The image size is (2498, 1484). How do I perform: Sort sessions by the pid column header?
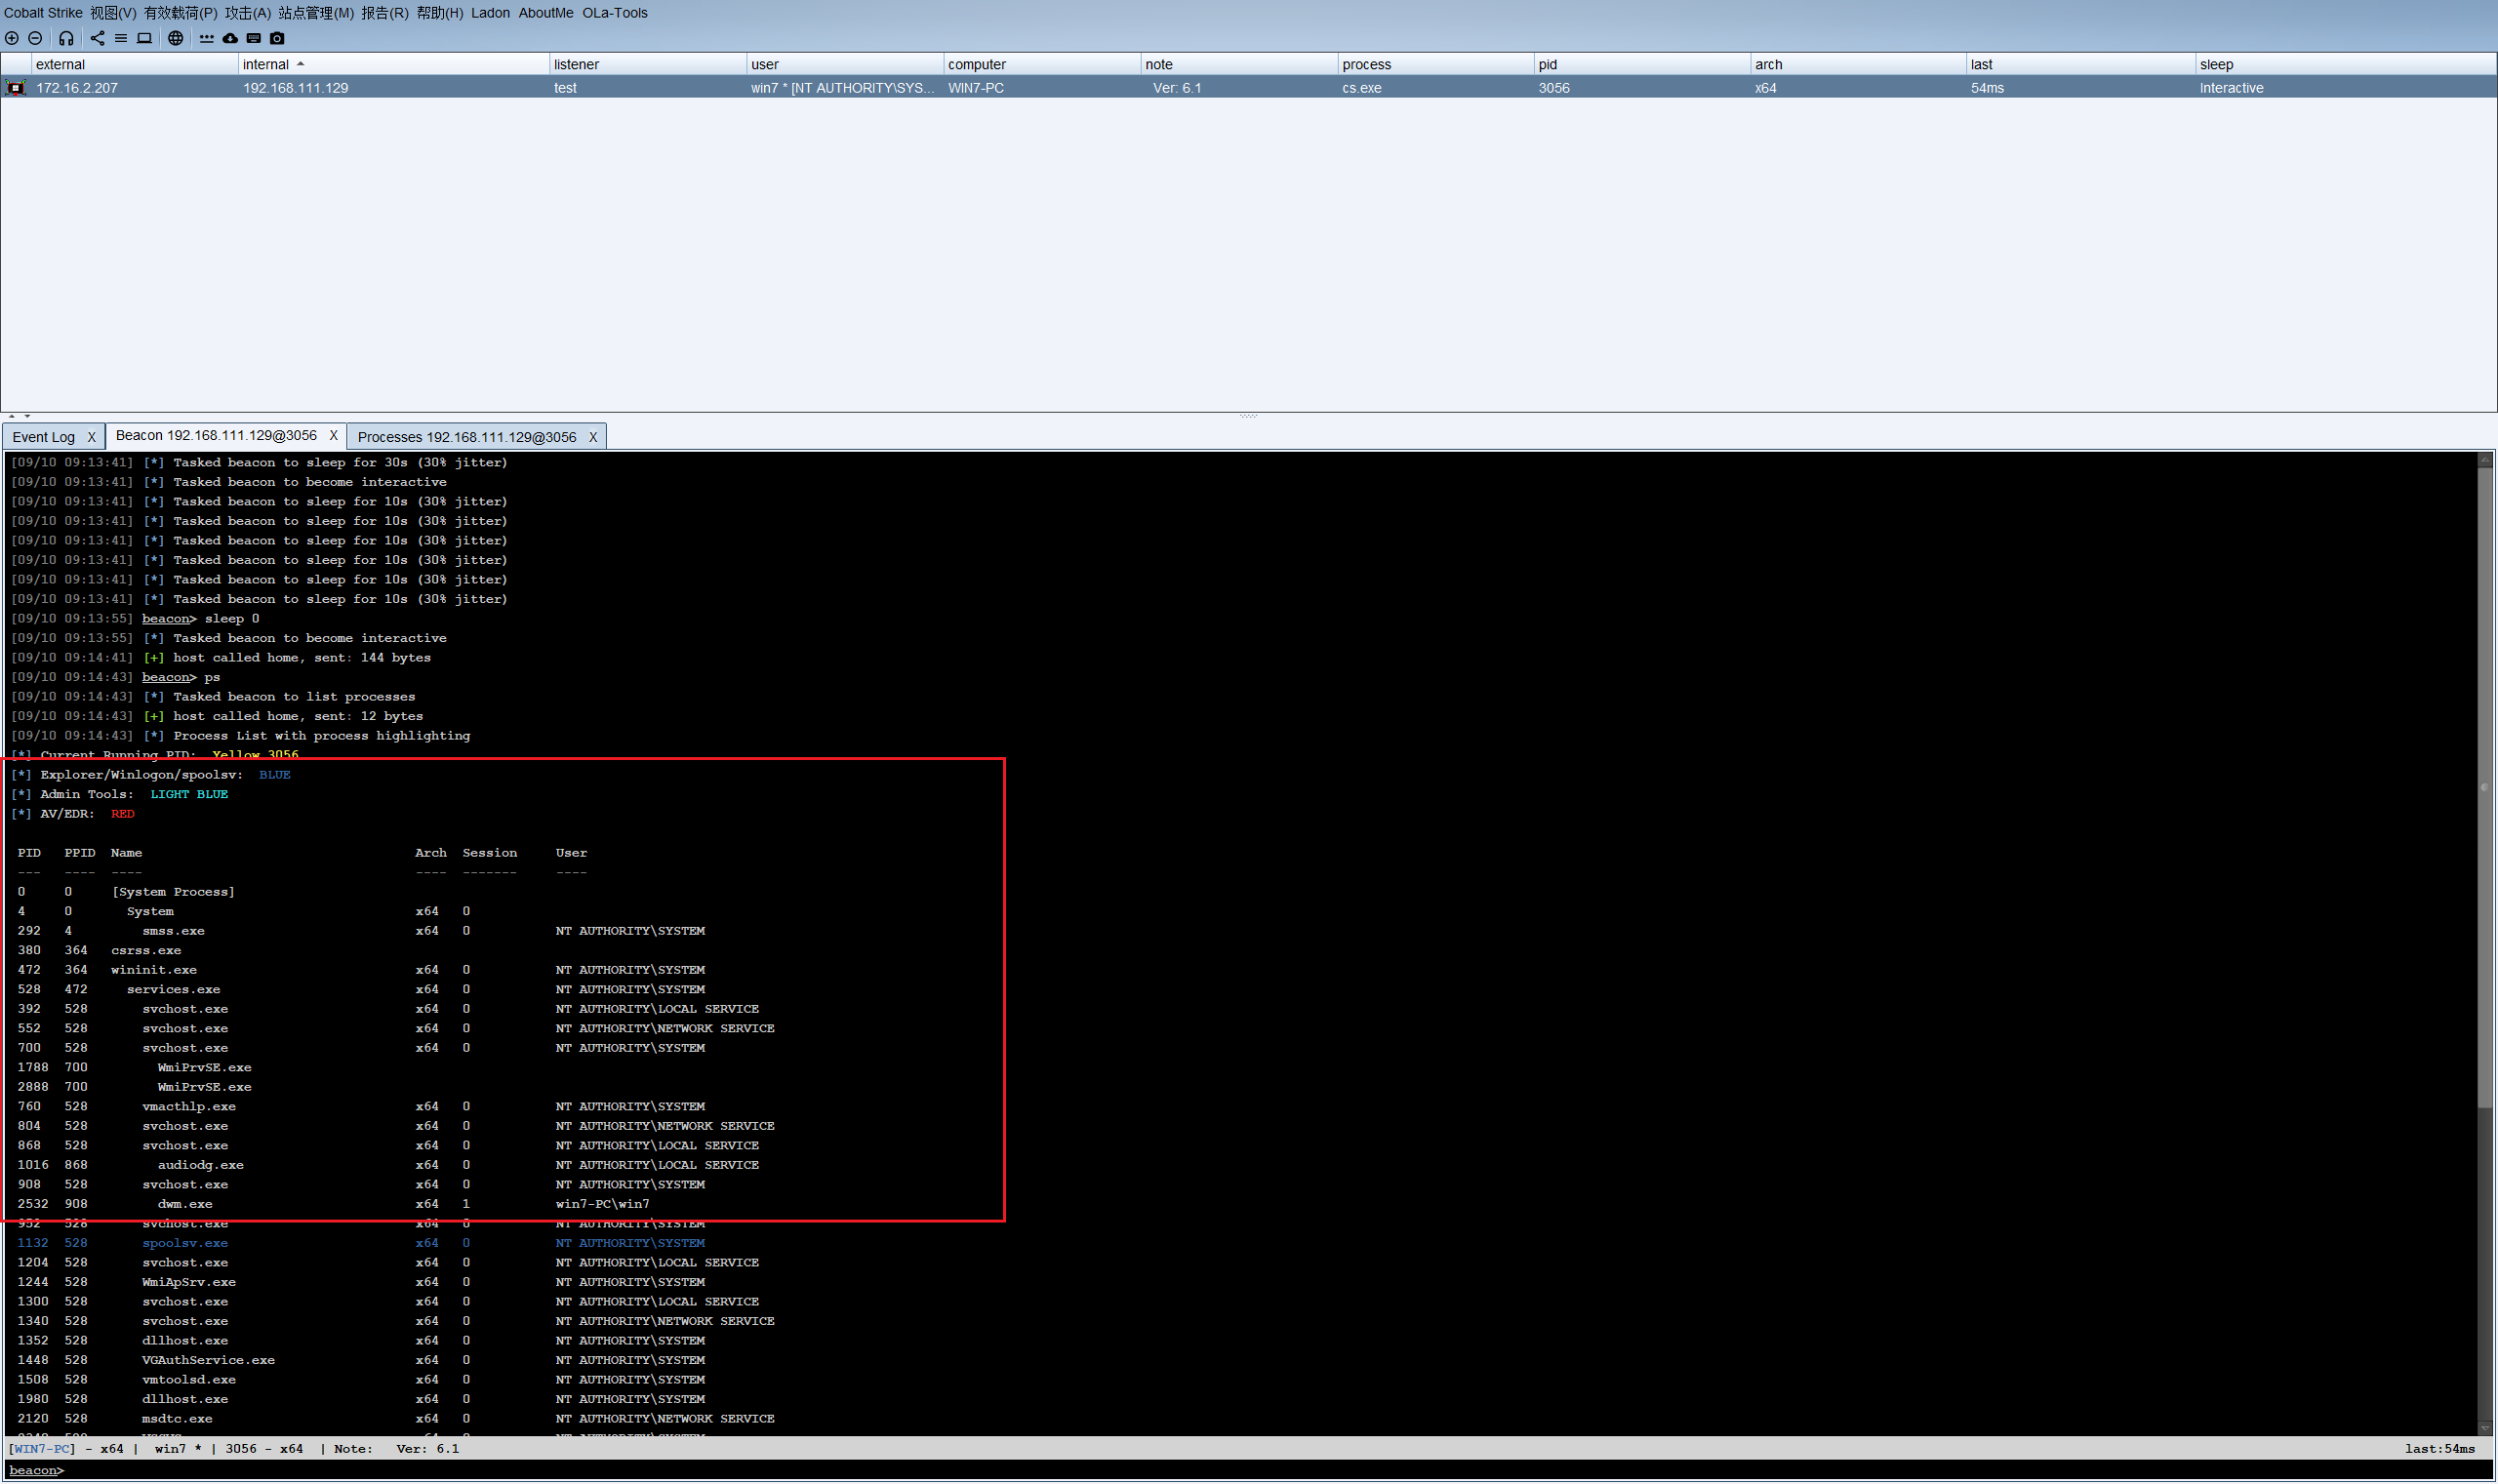pos(1547,64)
